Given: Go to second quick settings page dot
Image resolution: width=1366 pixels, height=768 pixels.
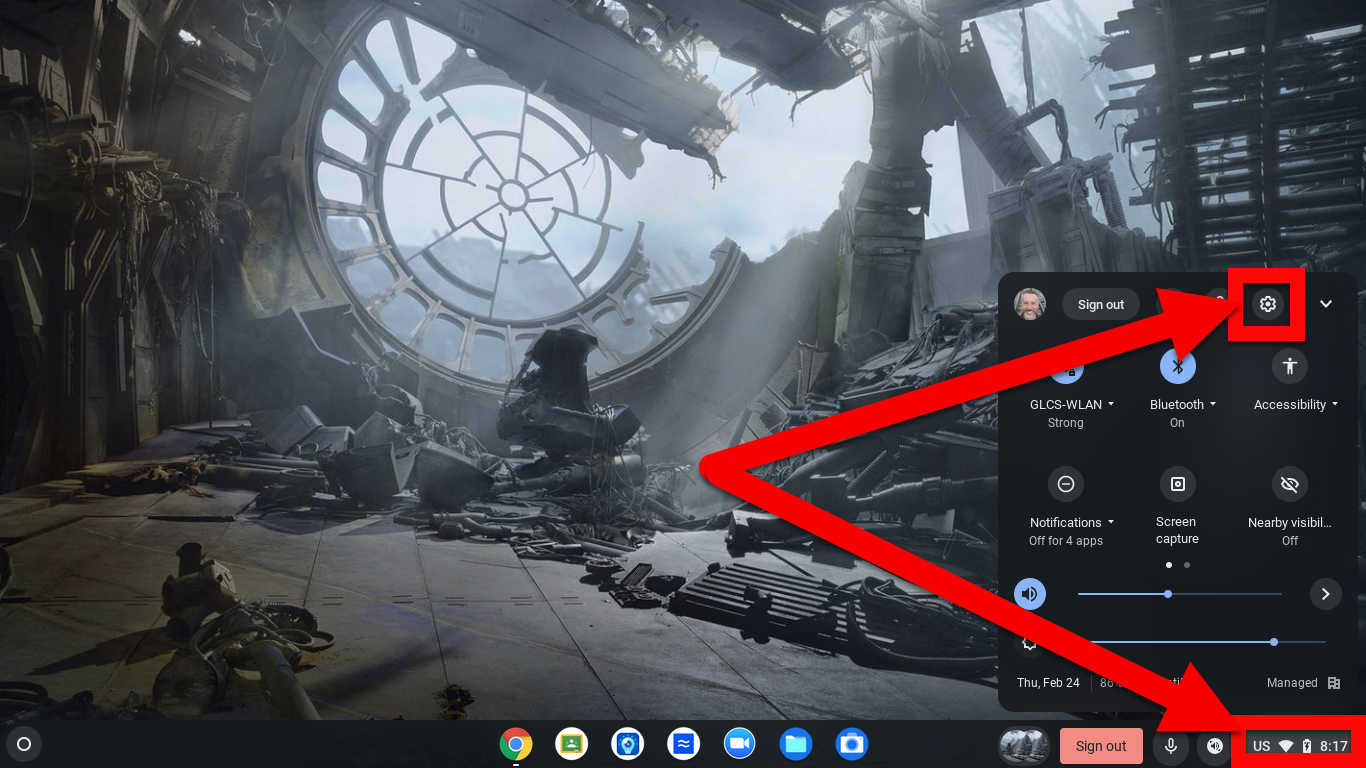Looking at the screenshot, I should pyautogui.click(x=1187, y=565).
